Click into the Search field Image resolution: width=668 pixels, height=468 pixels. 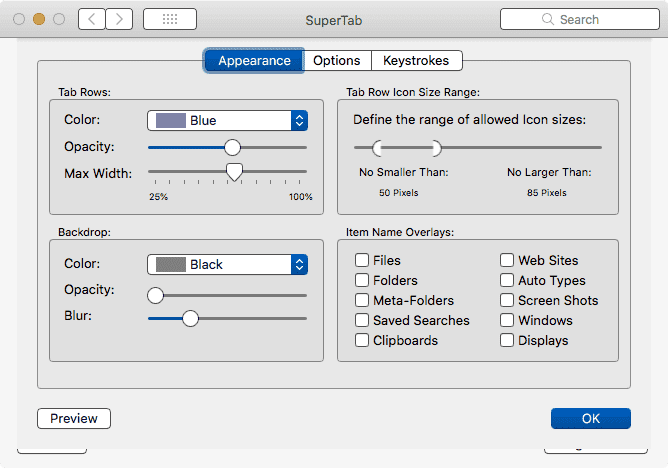[580, 19]
